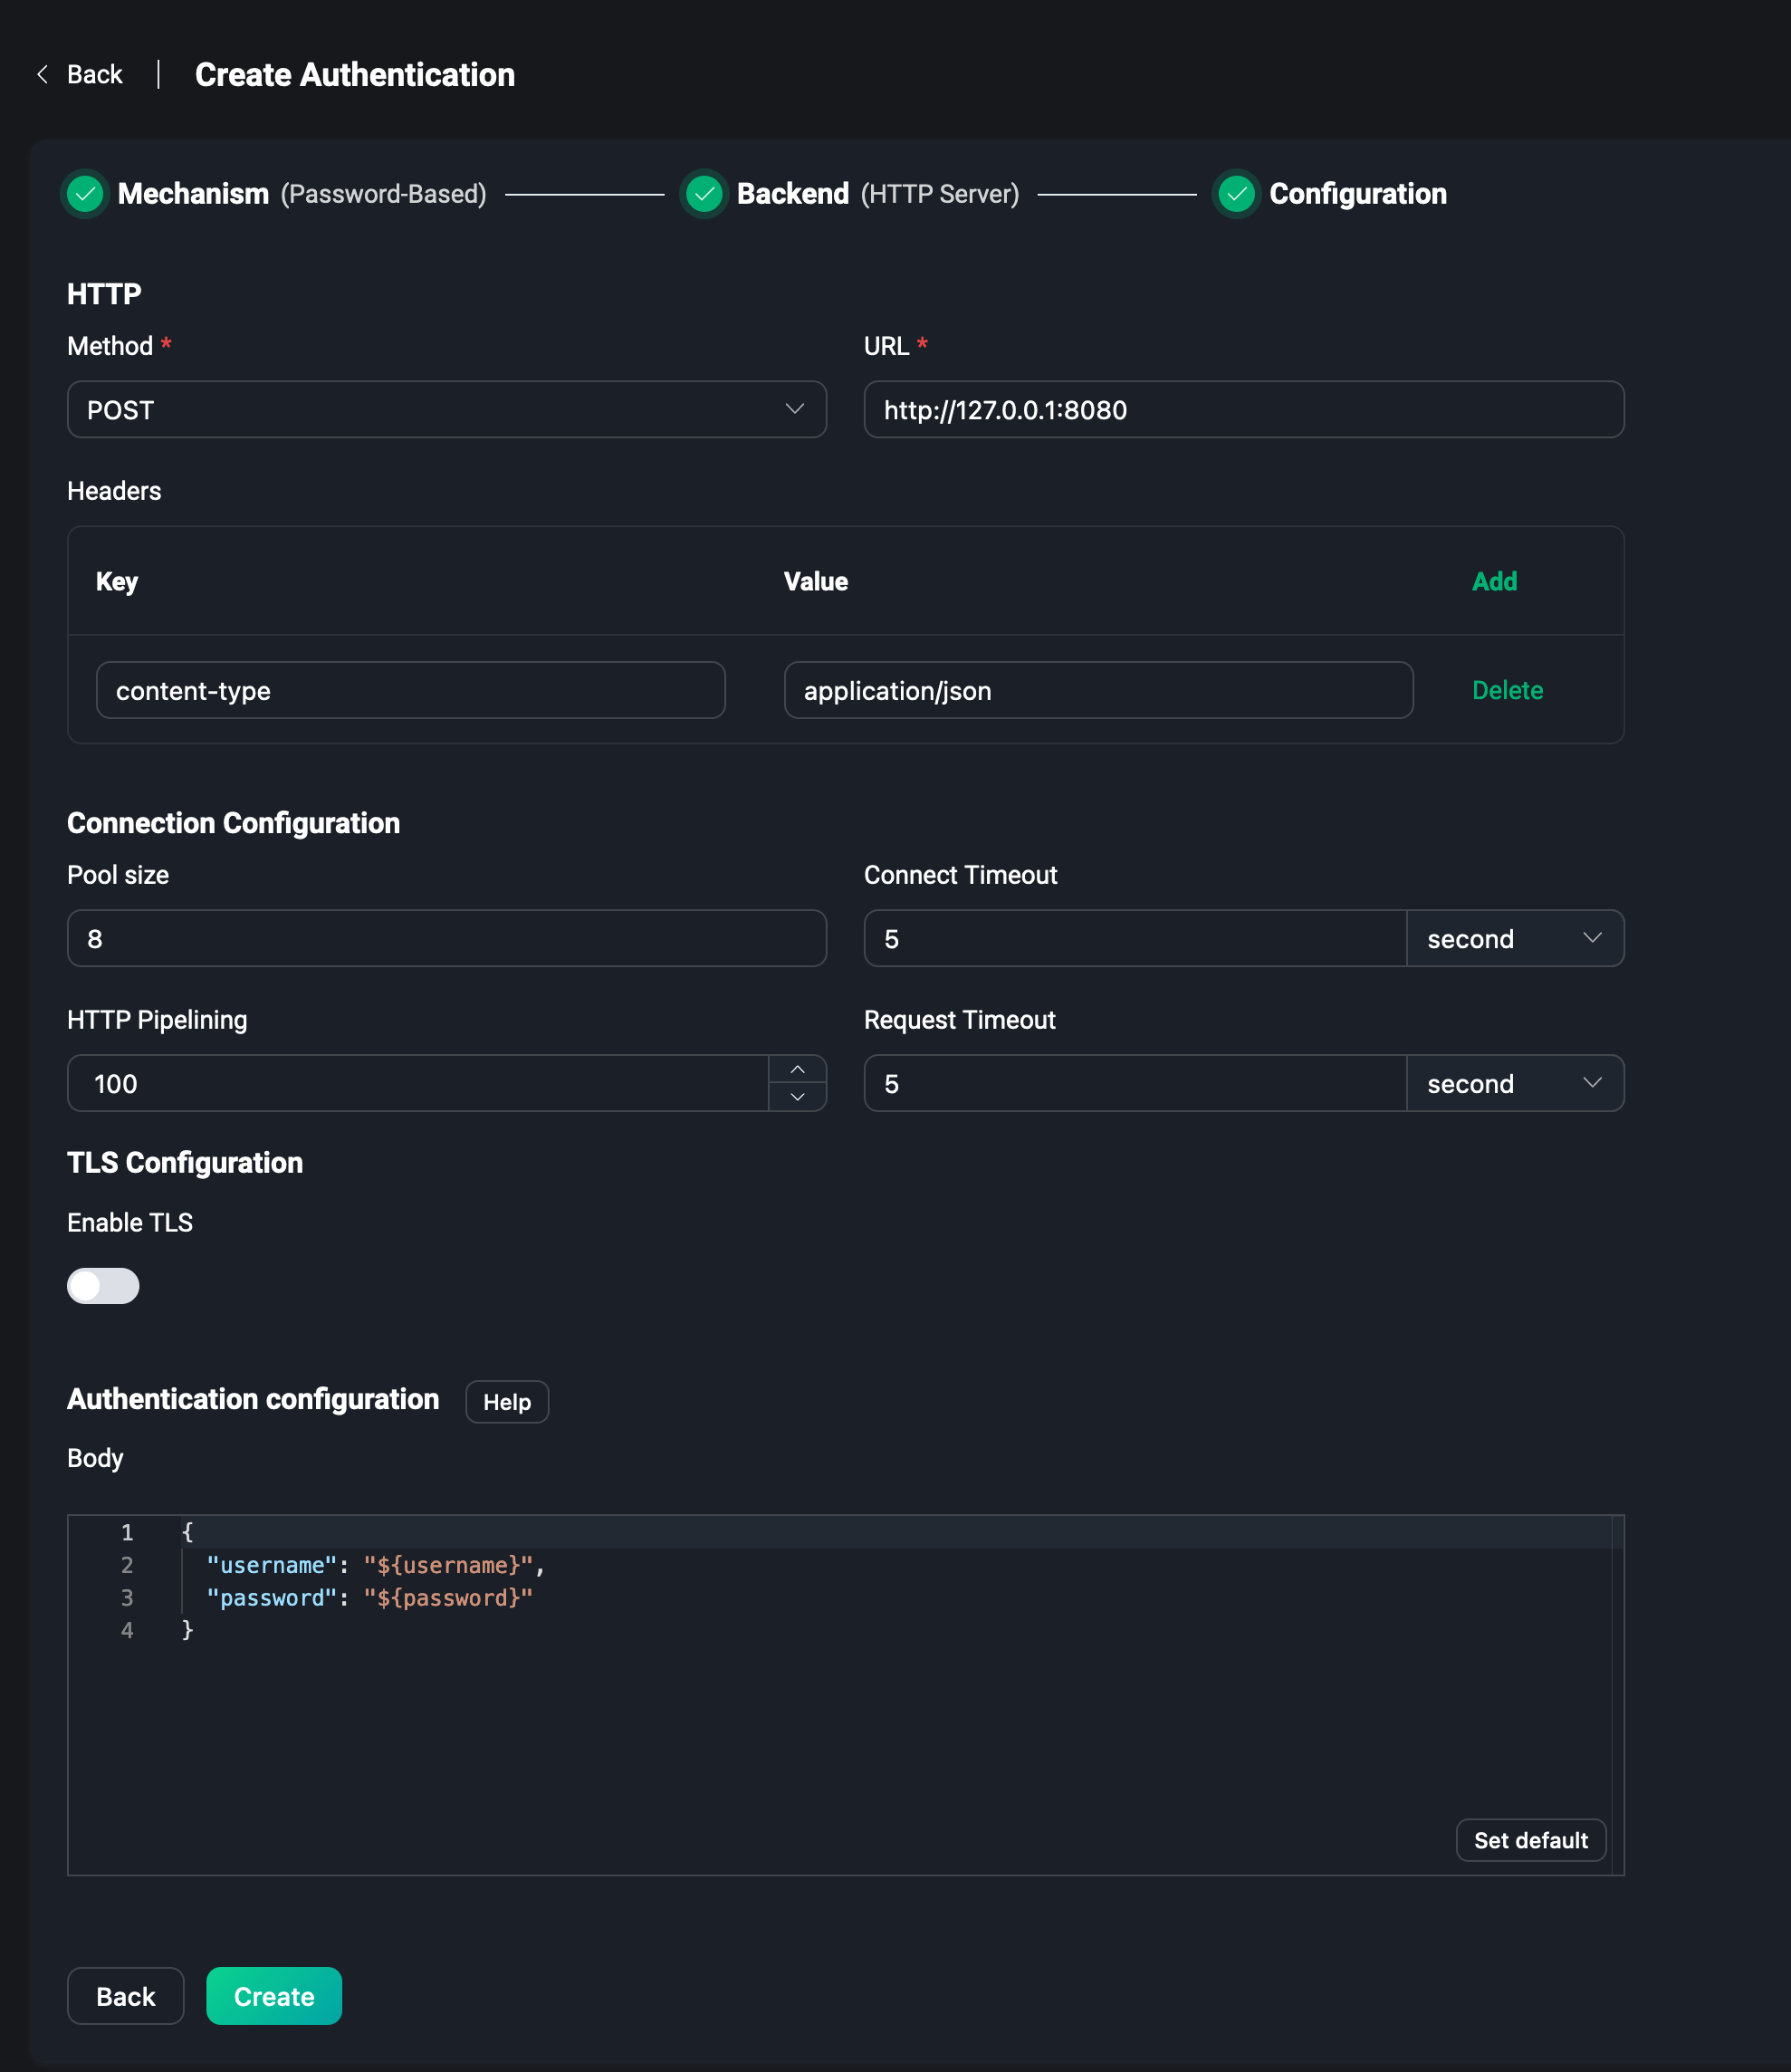The height and width of the screenshot is (2072, 1791).
Task: Open Request Timeout unit dropdown
Action: pos(1514,1083)
